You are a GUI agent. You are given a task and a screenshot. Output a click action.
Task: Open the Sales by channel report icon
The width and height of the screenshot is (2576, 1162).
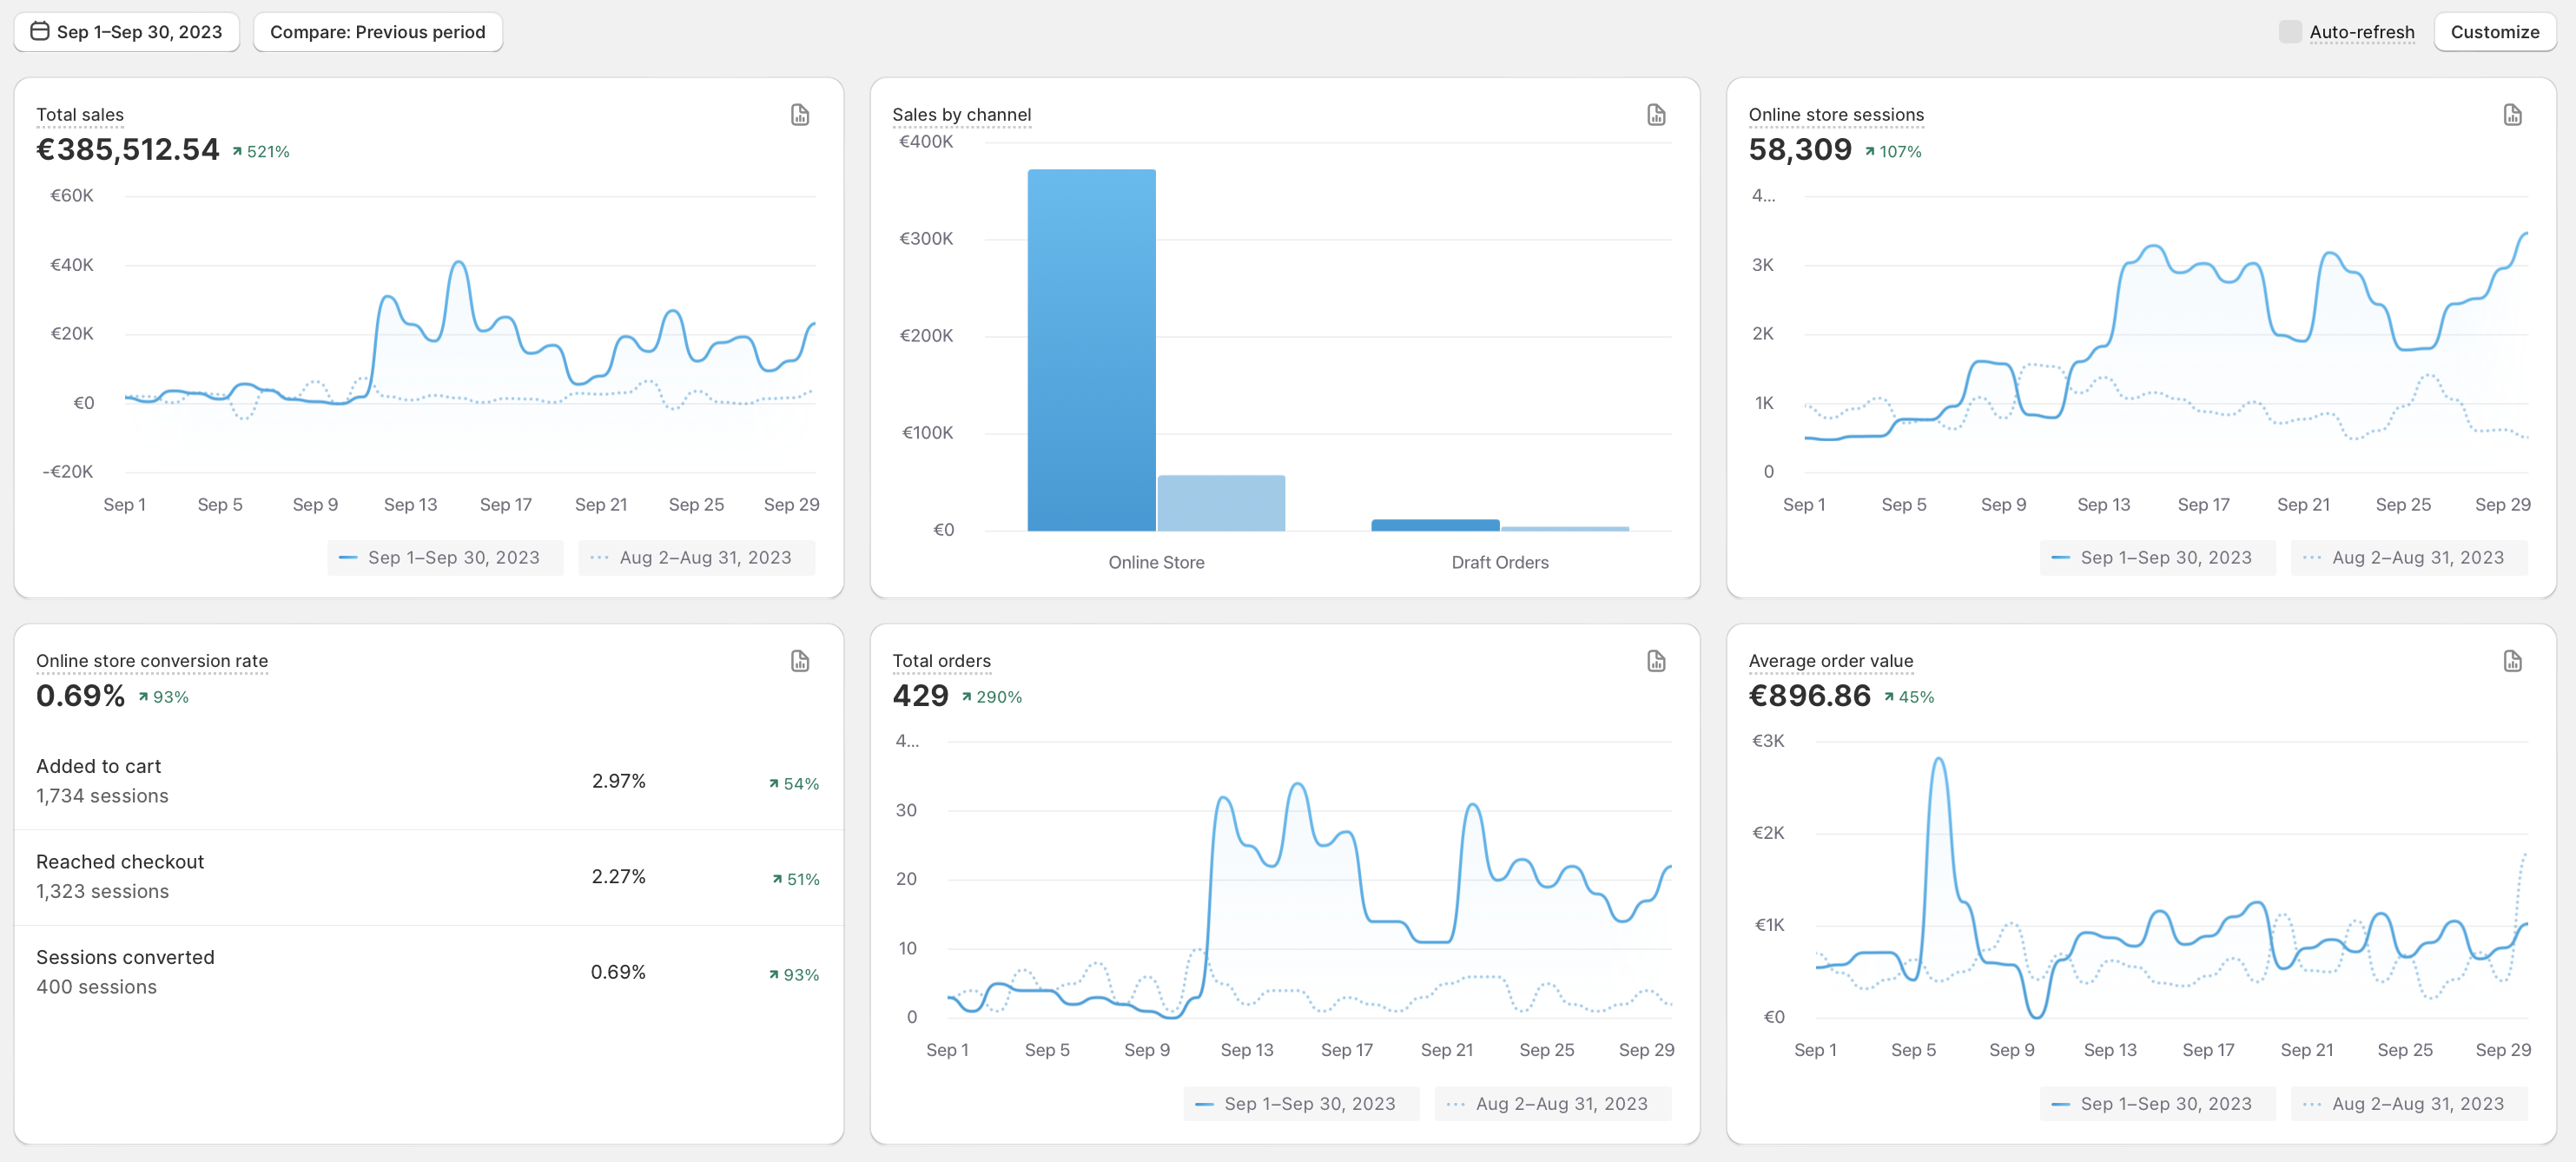tap(1656, 115)
